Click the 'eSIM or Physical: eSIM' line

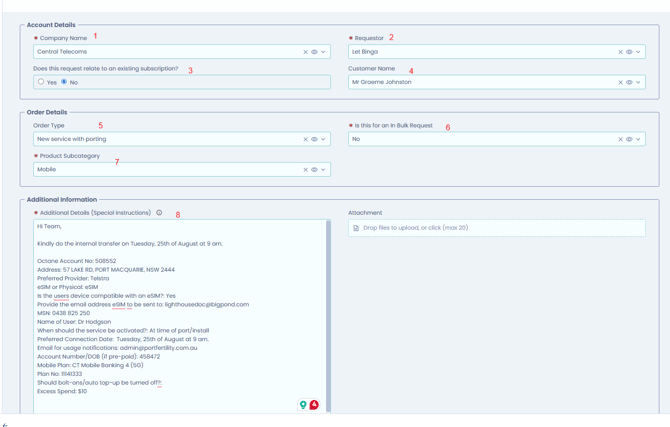[x=68, y=287]
